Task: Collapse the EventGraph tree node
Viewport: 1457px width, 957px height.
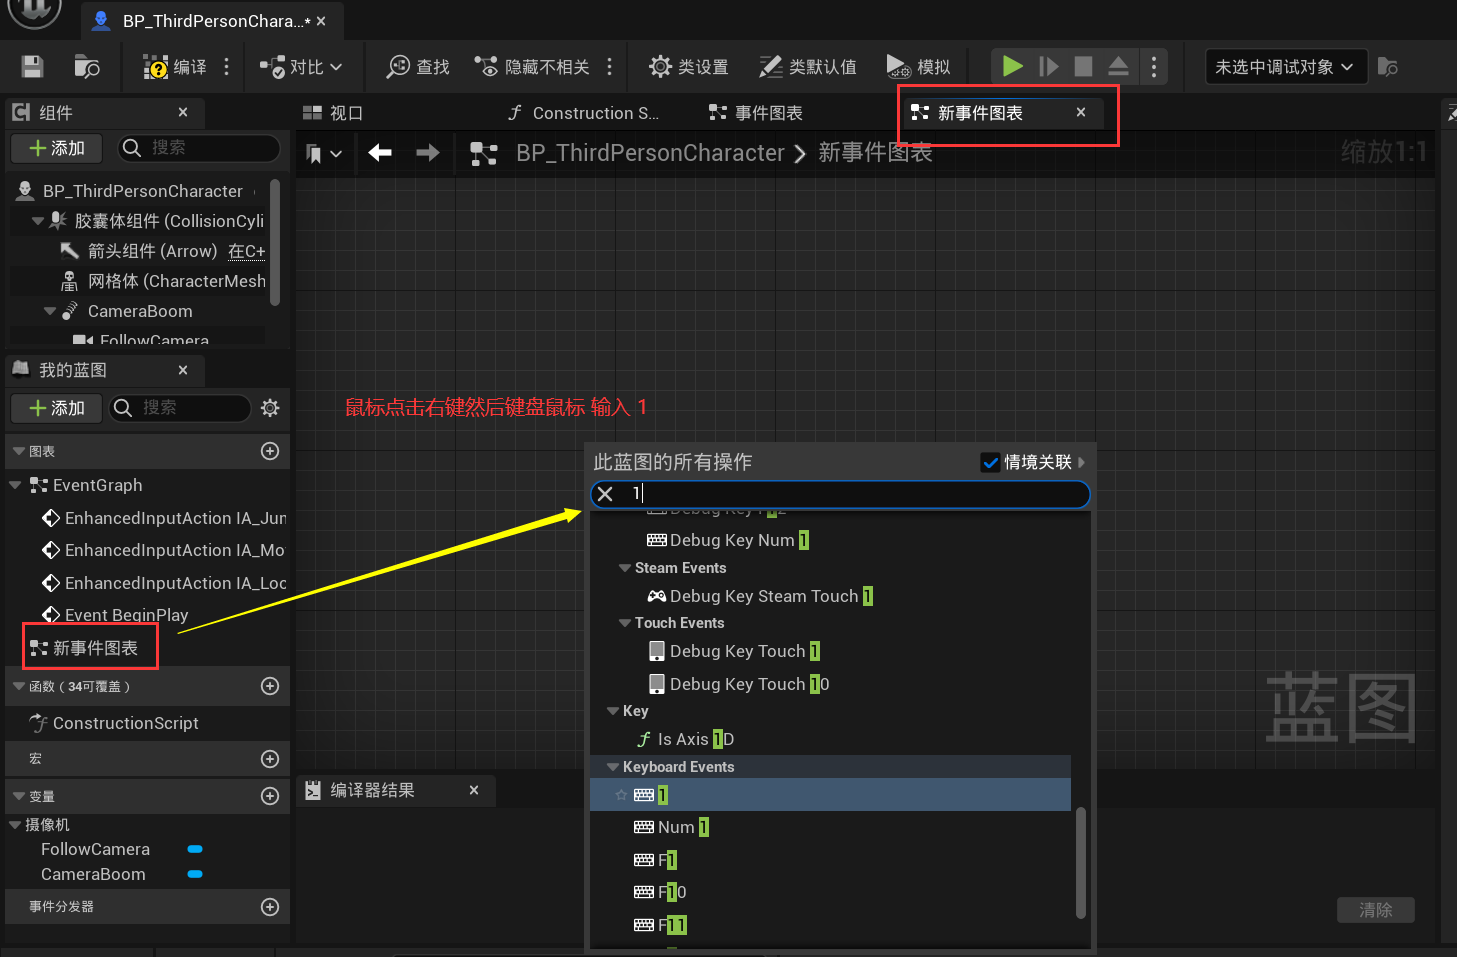Action: (x=15, y=485)
